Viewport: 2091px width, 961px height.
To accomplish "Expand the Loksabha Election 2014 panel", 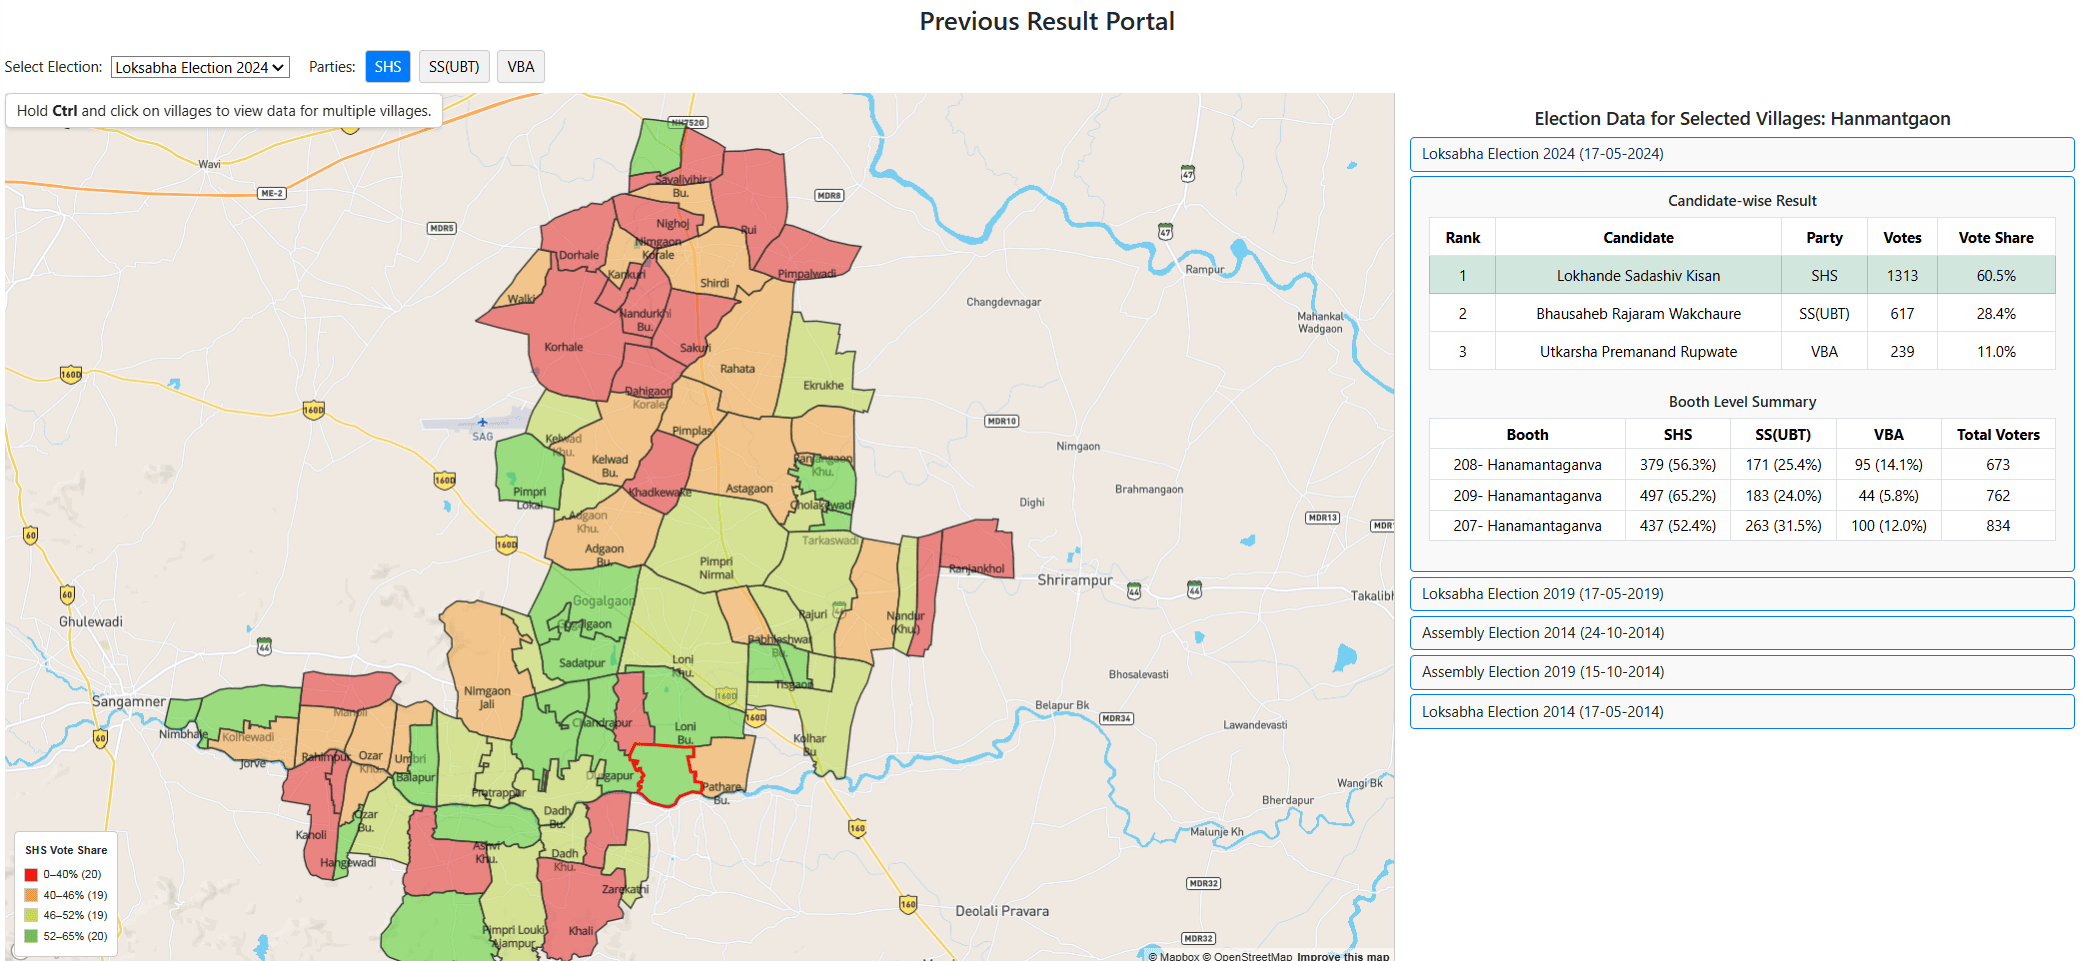I will 1742,711.
